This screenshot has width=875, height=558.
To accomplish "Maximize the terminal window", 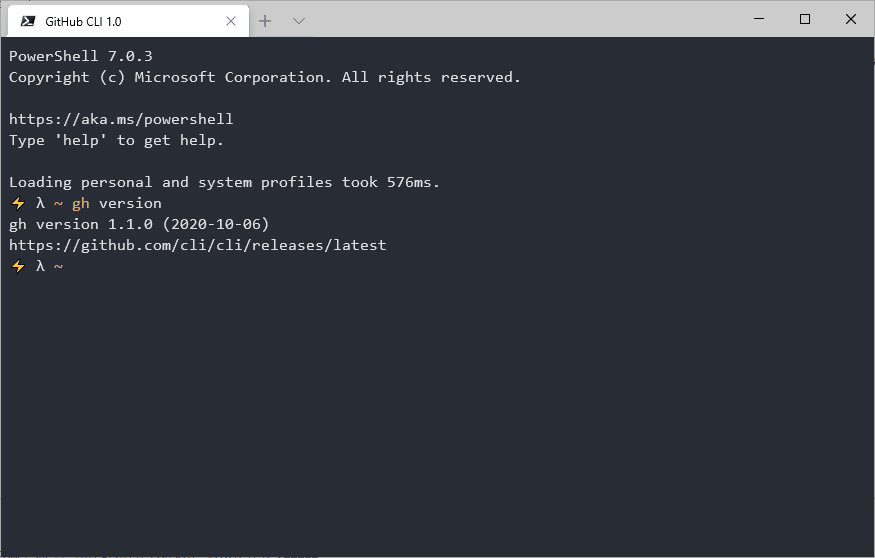I will [805, 19].
